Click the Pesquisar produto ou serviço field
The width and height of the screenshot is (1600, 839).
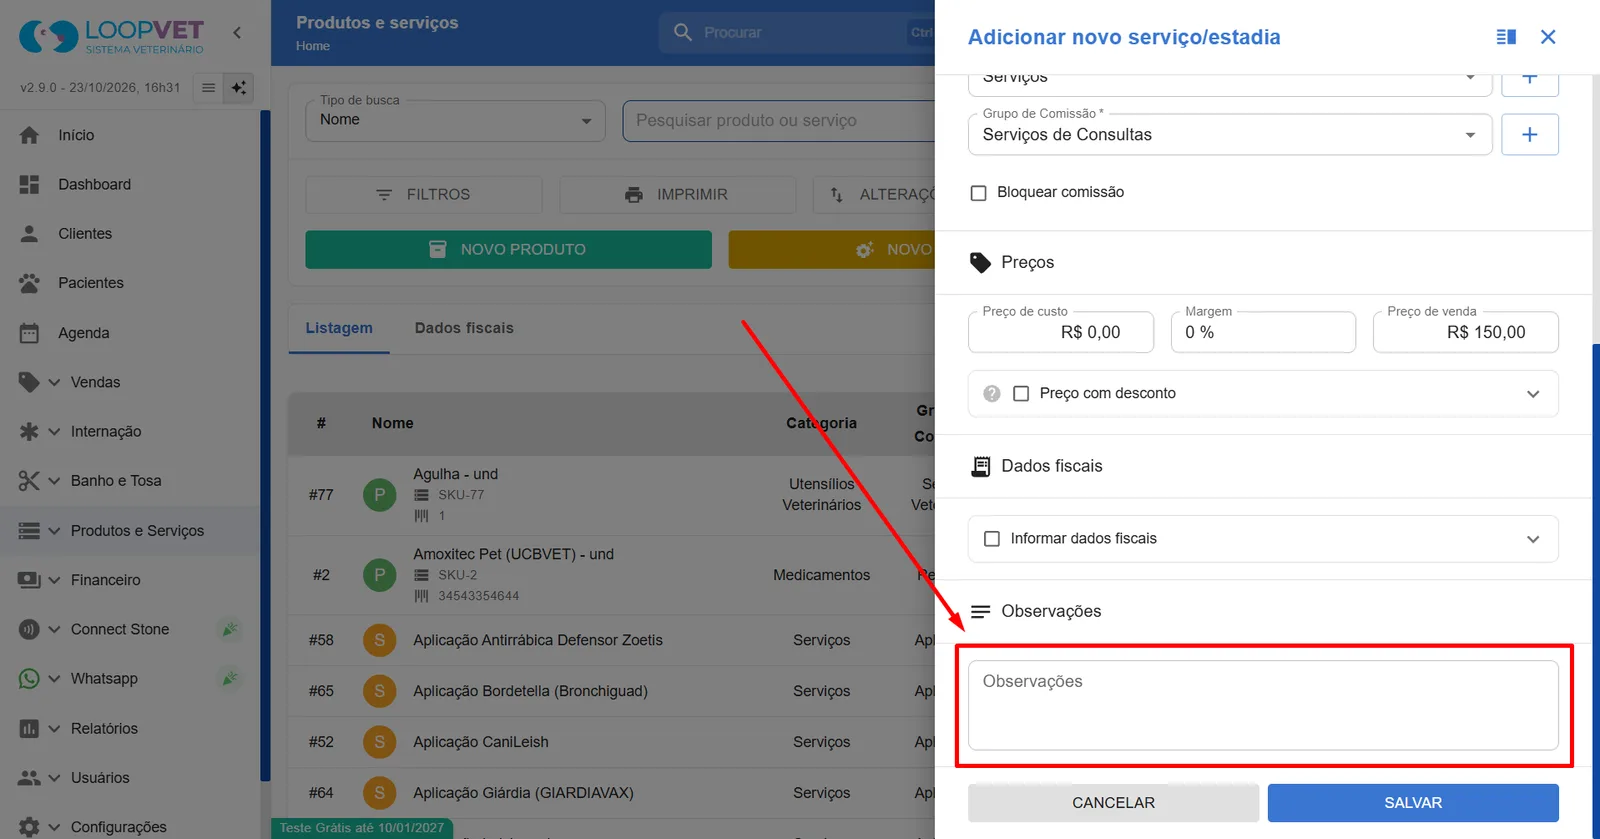point(778,121)
